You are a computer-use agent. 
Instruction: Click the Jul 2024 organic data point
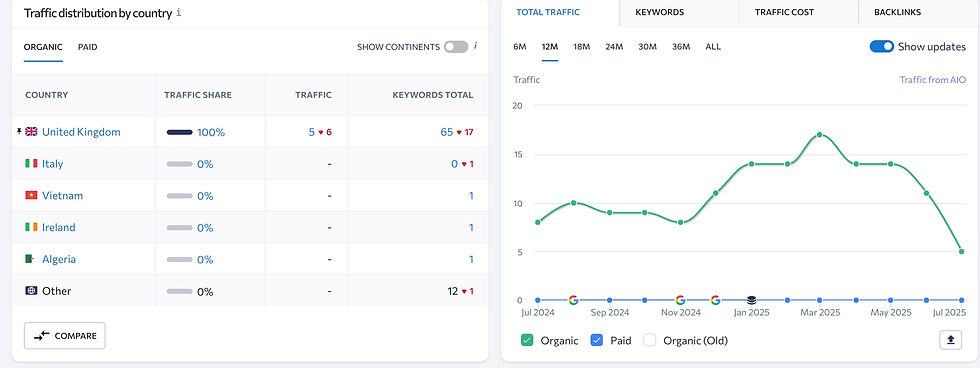538,222
